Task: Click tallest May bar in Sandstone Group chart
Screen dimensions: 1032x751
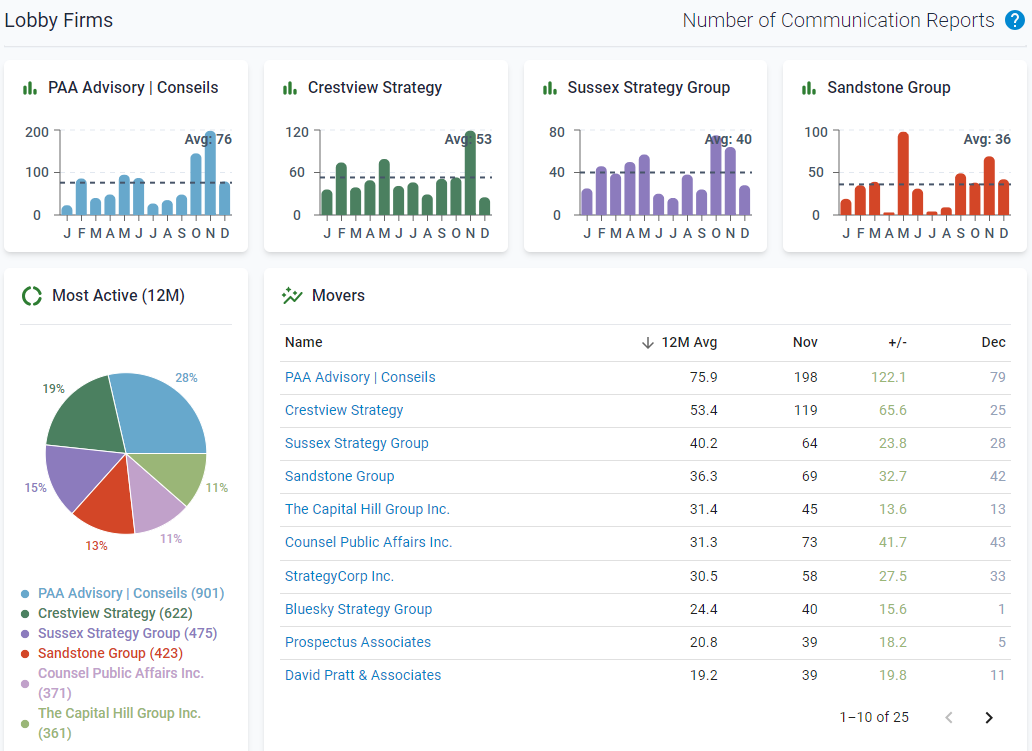Action: pos(903,174)
